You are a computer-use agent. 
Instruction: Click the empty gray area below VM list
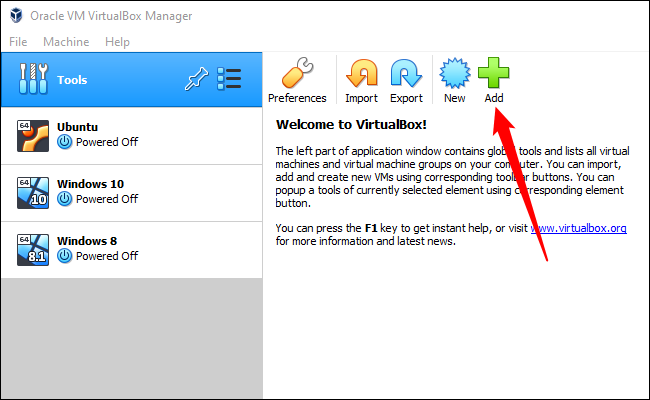tap(132, 338)
